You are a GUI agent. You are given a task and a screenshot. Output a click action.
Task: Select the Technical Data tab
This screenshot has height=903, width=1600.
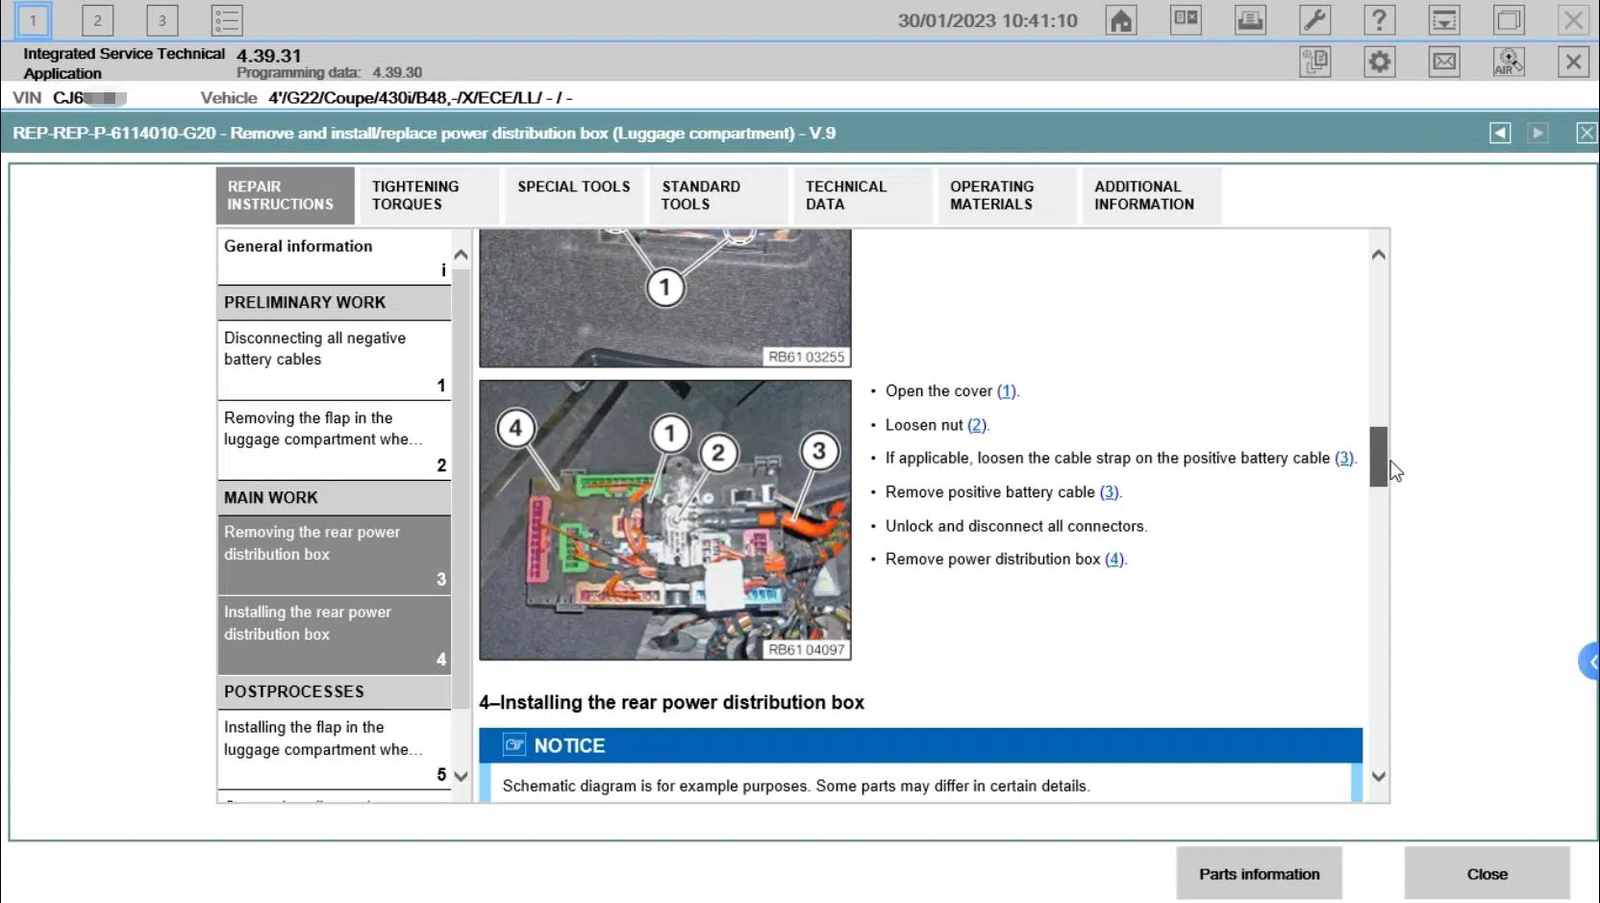coord(860,195)
